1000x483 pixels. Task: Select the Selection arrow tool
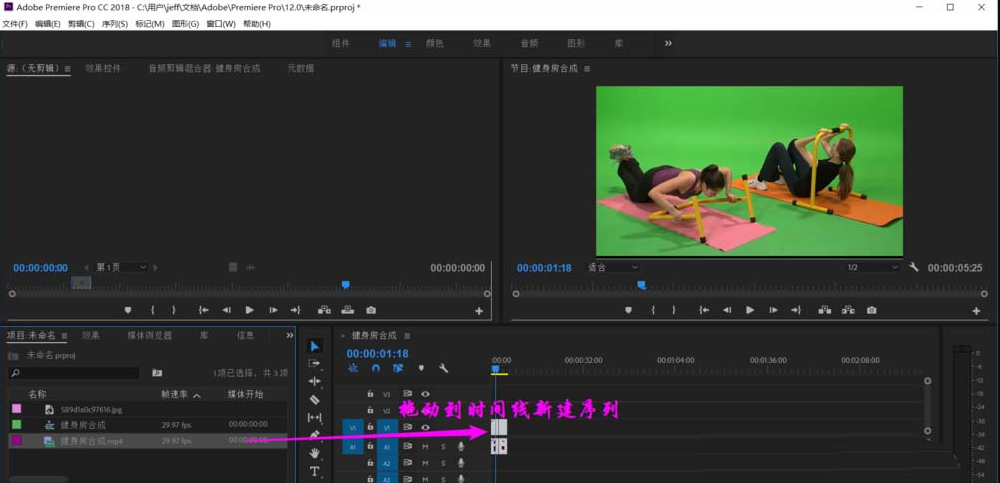(x=315, y=346)
